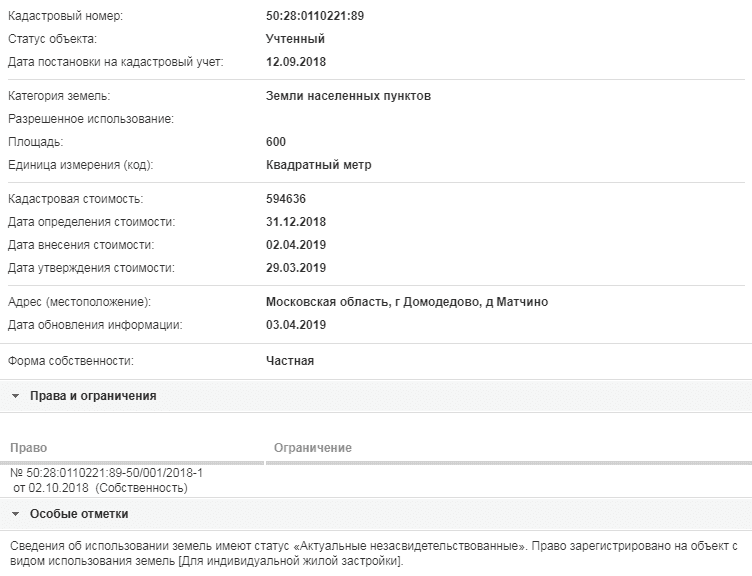The width and height of the screenshot is (752, 576).
Task: Click cadastral number 50:28:0110221:89
Action: point(315,16)
